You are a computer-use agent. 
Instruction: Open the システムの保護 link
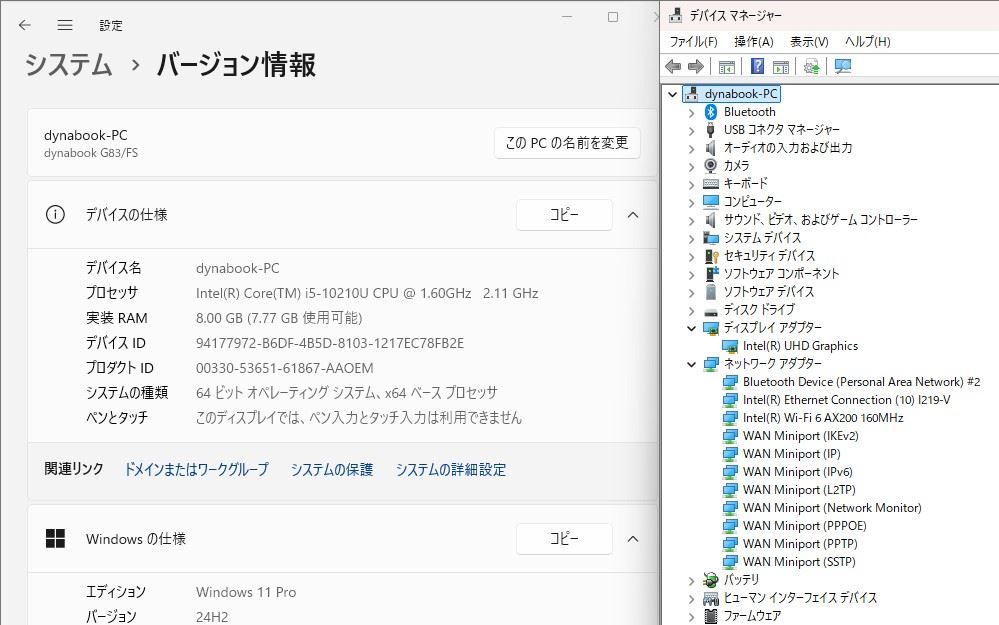332,470
